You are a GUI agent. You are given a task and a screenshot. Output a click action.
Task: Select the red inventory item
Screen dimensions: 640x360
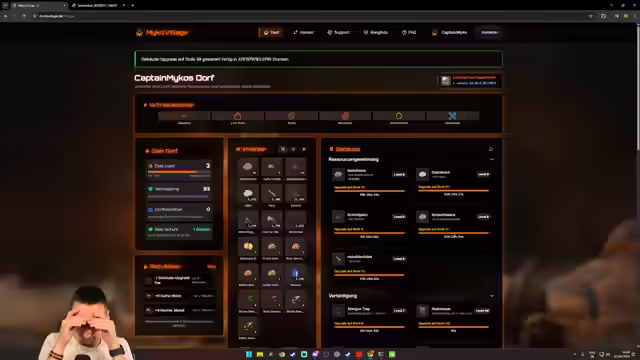click(271, 300)
